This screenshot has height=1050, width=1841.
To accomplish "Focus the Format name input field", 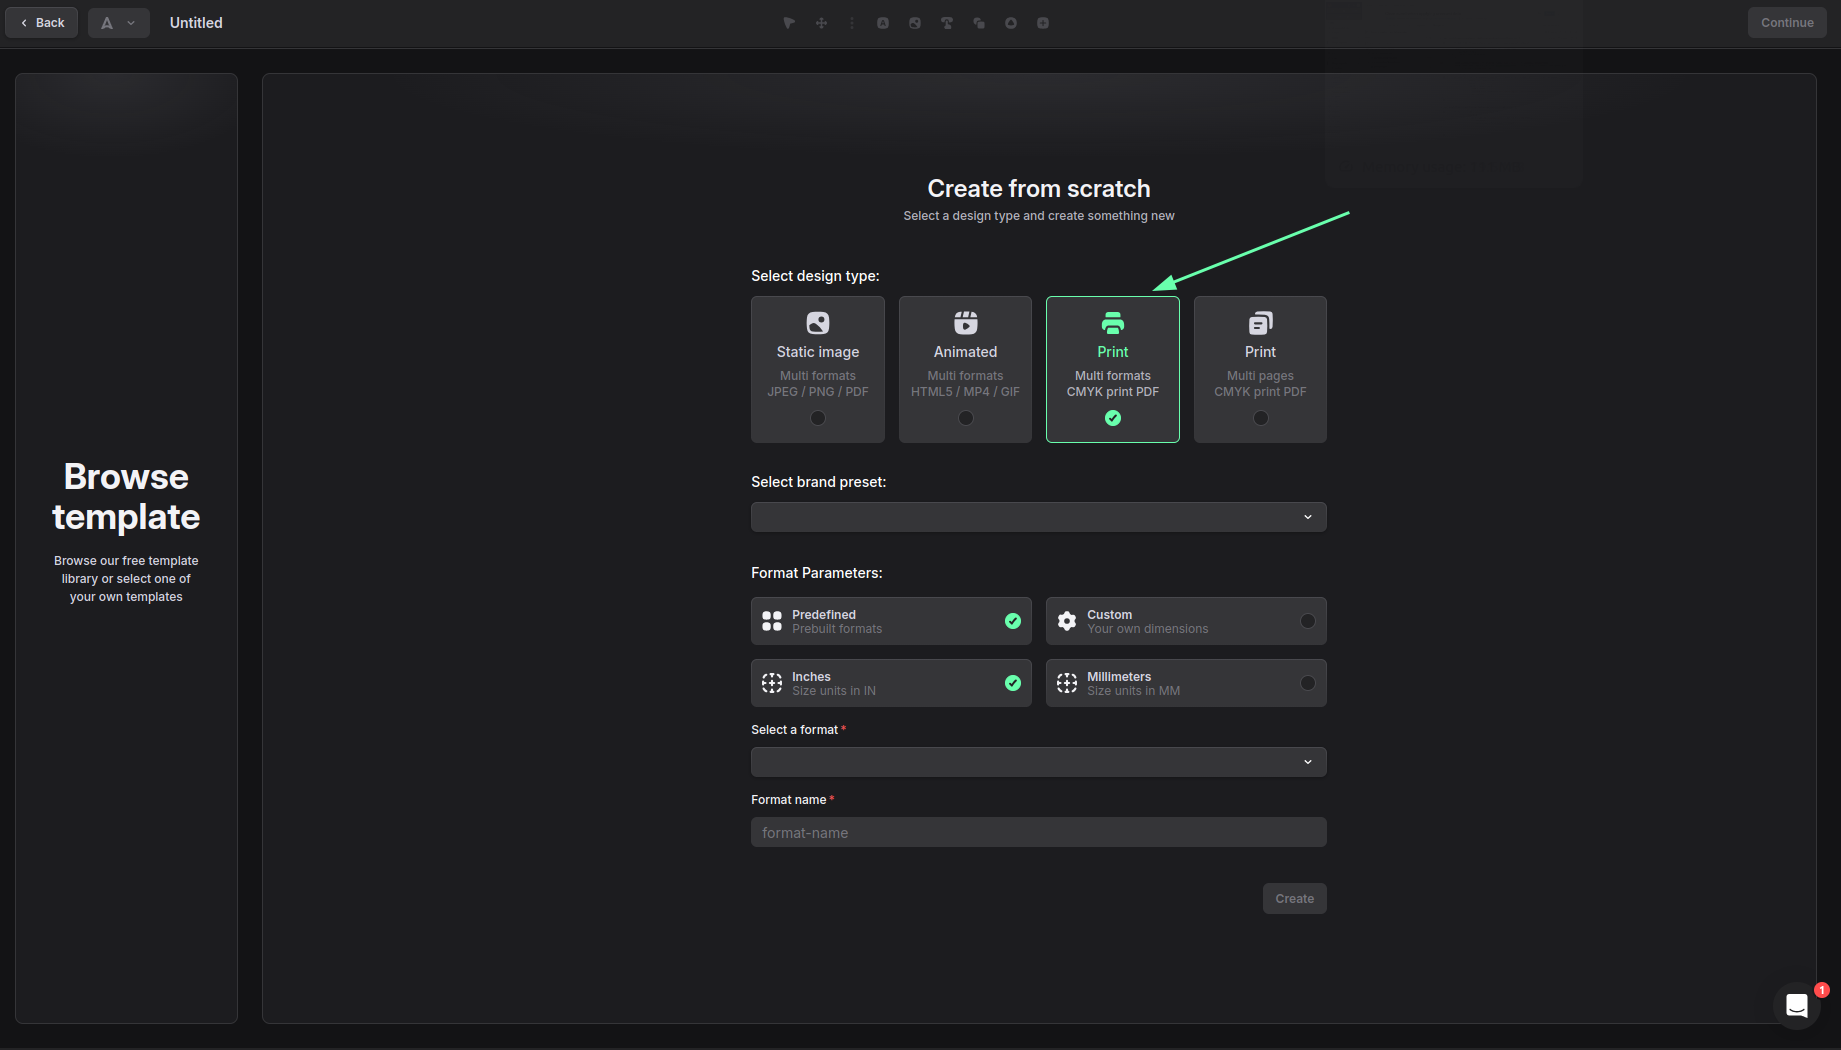I will [x=1039, y=832].
